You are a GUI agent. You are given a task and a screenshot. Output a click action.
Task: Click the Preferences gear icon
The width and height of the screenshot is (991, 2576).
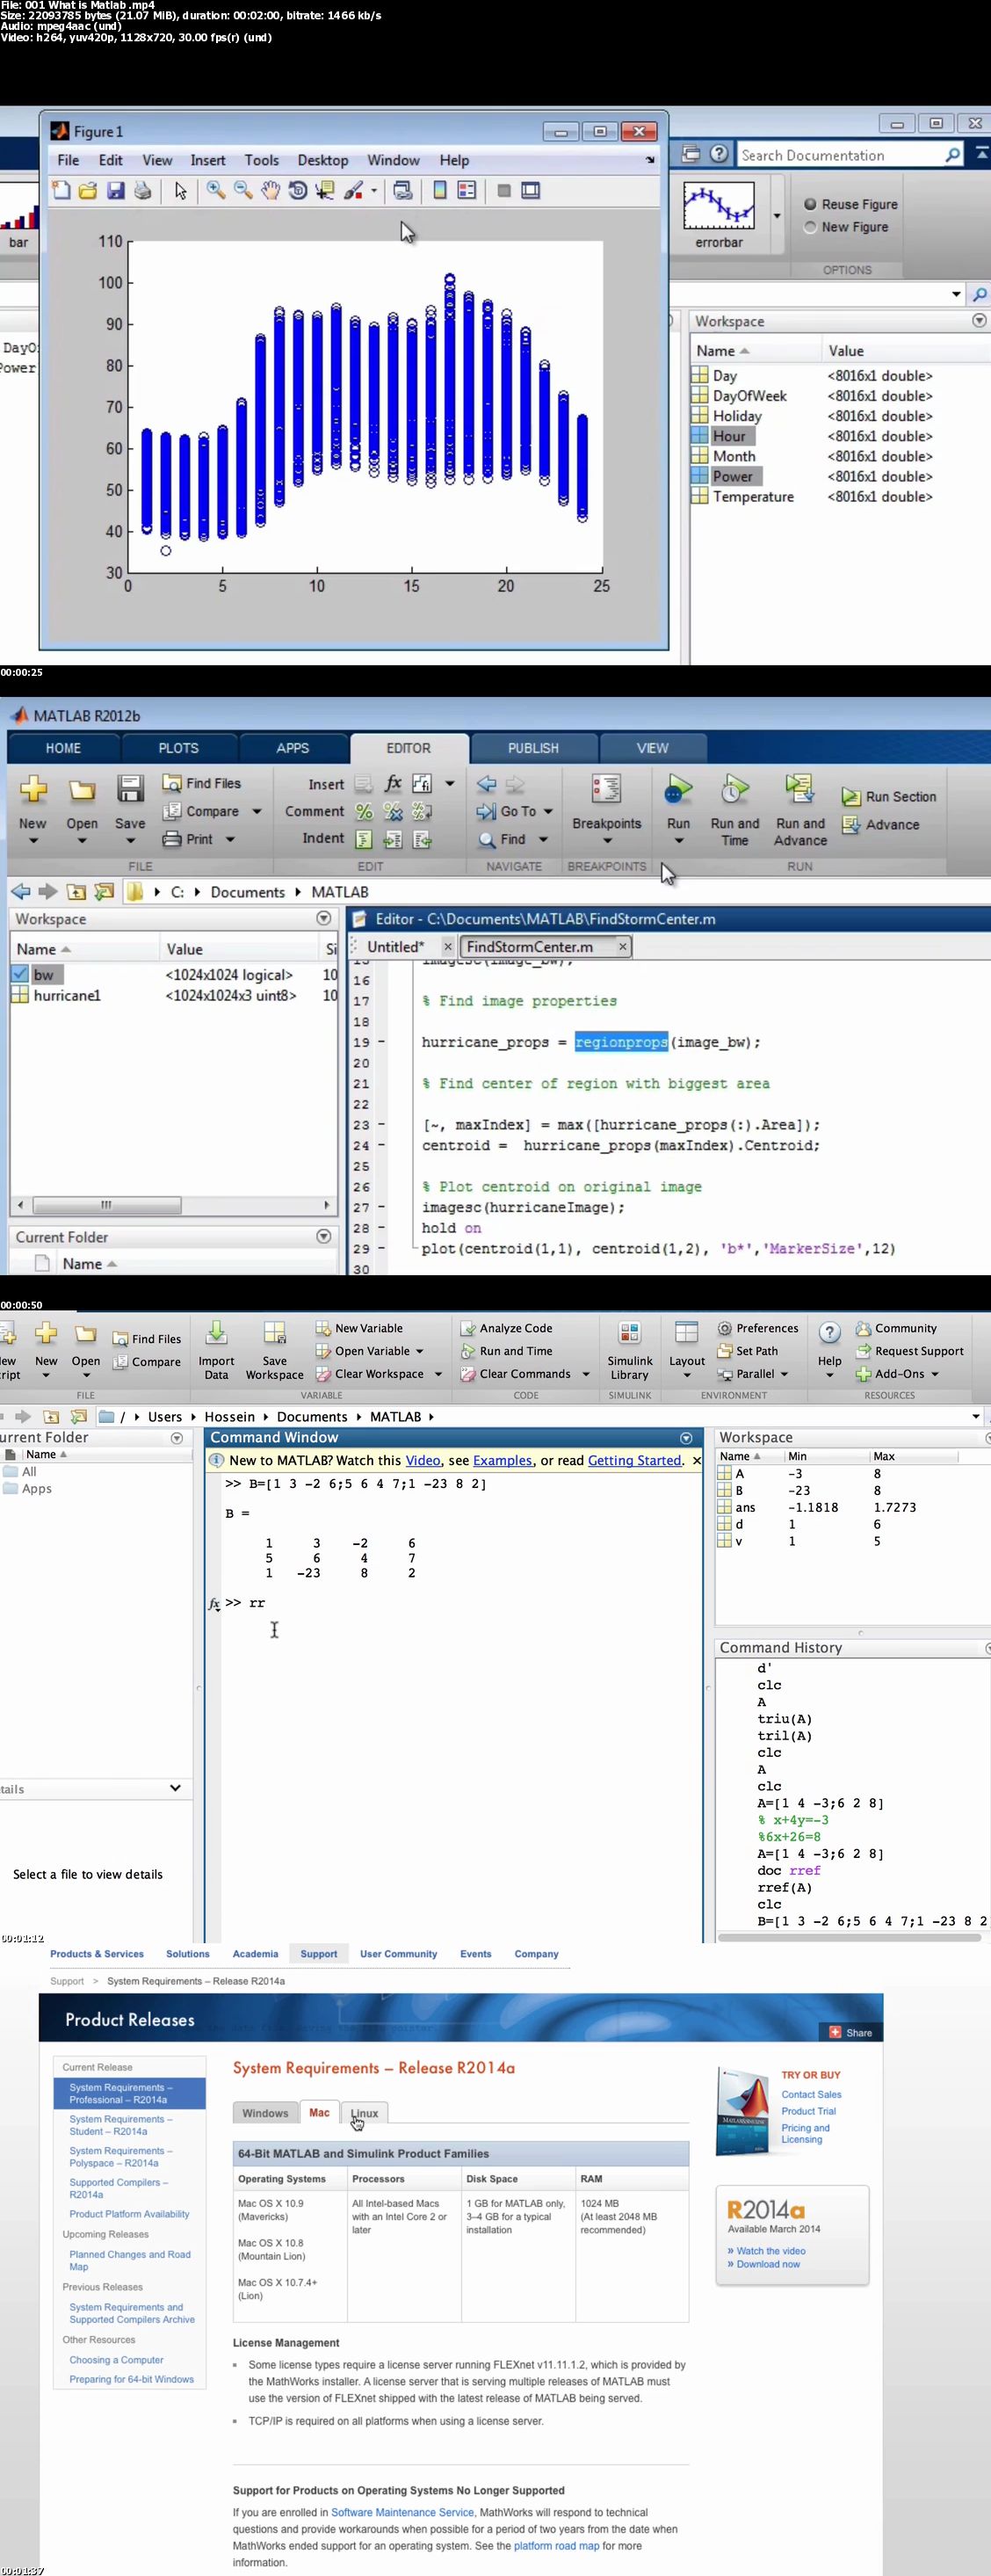(x=725, y=1328)
